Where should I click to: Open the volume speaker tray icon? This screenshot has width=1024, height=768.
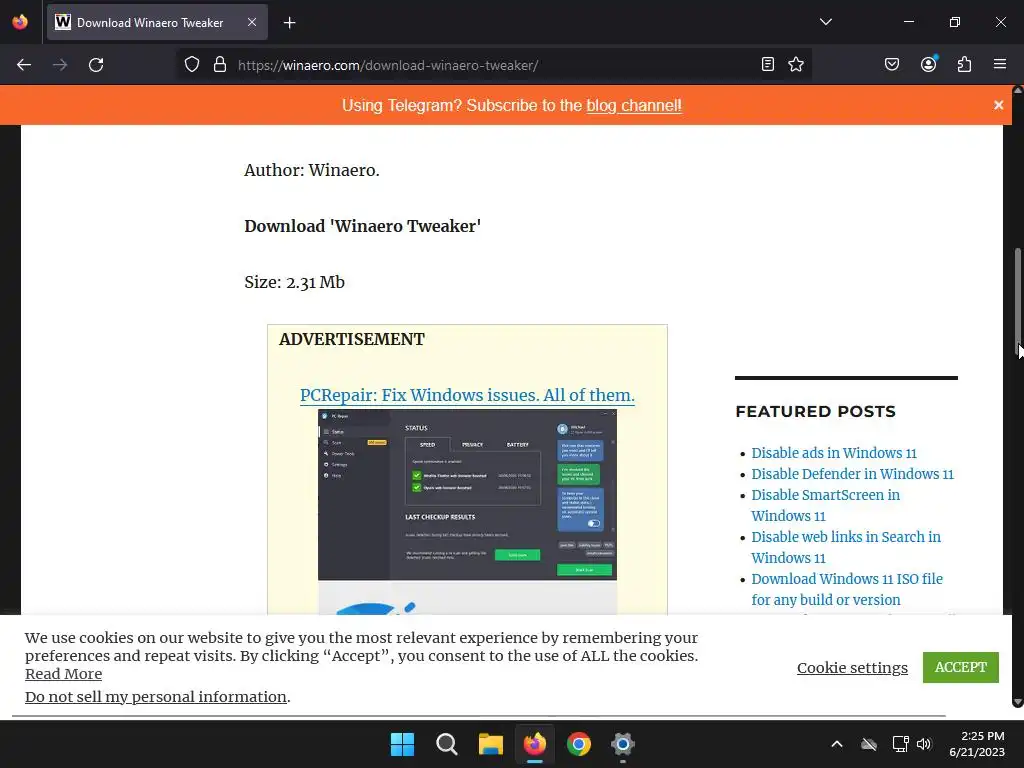coord(924,744)
